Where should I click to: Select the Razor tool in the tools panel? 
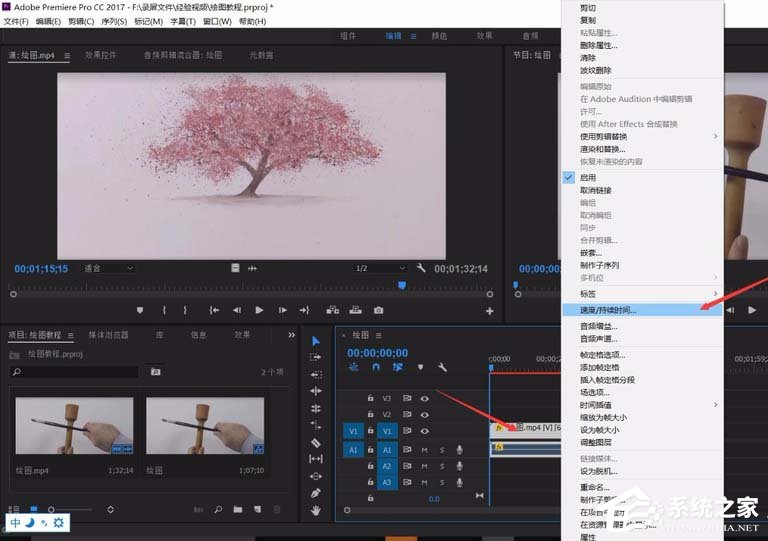click(316, 441)
